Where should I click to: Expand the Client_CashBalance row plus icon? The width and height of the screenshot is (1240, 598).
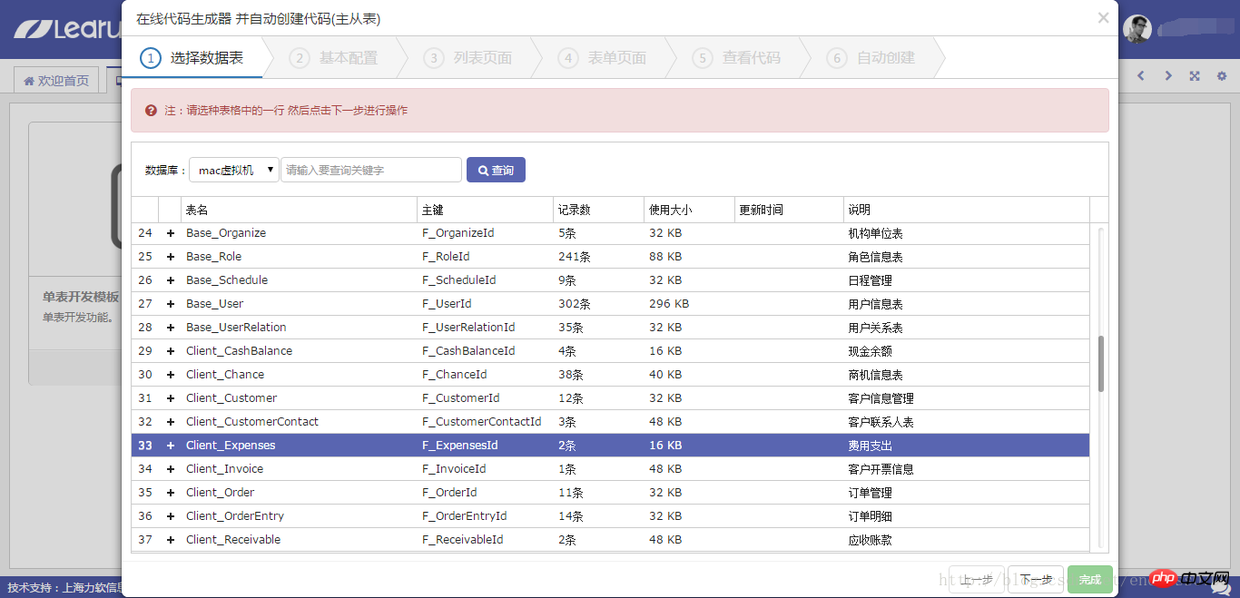point(170,351)
